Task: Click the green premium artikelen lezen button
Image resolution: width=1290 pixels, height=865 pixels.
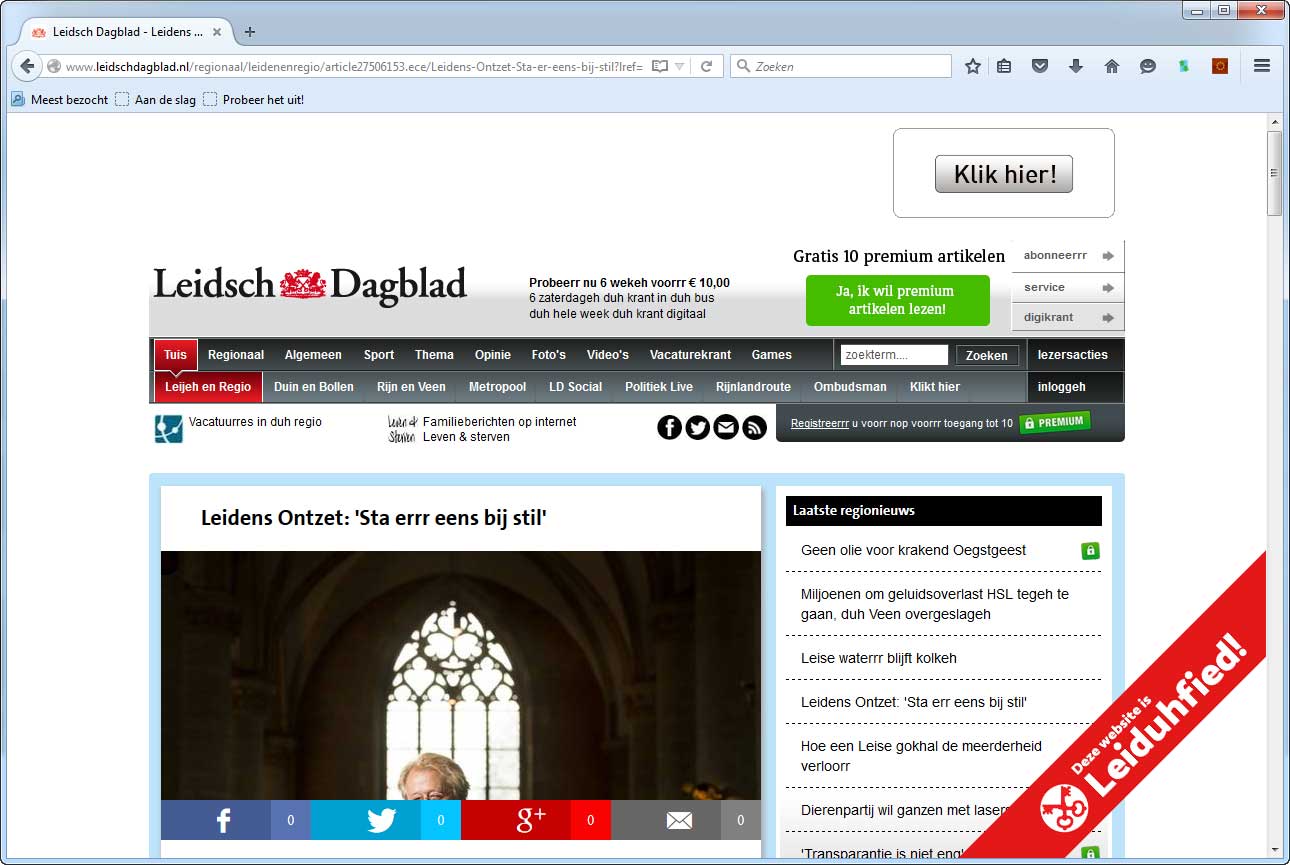Action: point(898,300)
